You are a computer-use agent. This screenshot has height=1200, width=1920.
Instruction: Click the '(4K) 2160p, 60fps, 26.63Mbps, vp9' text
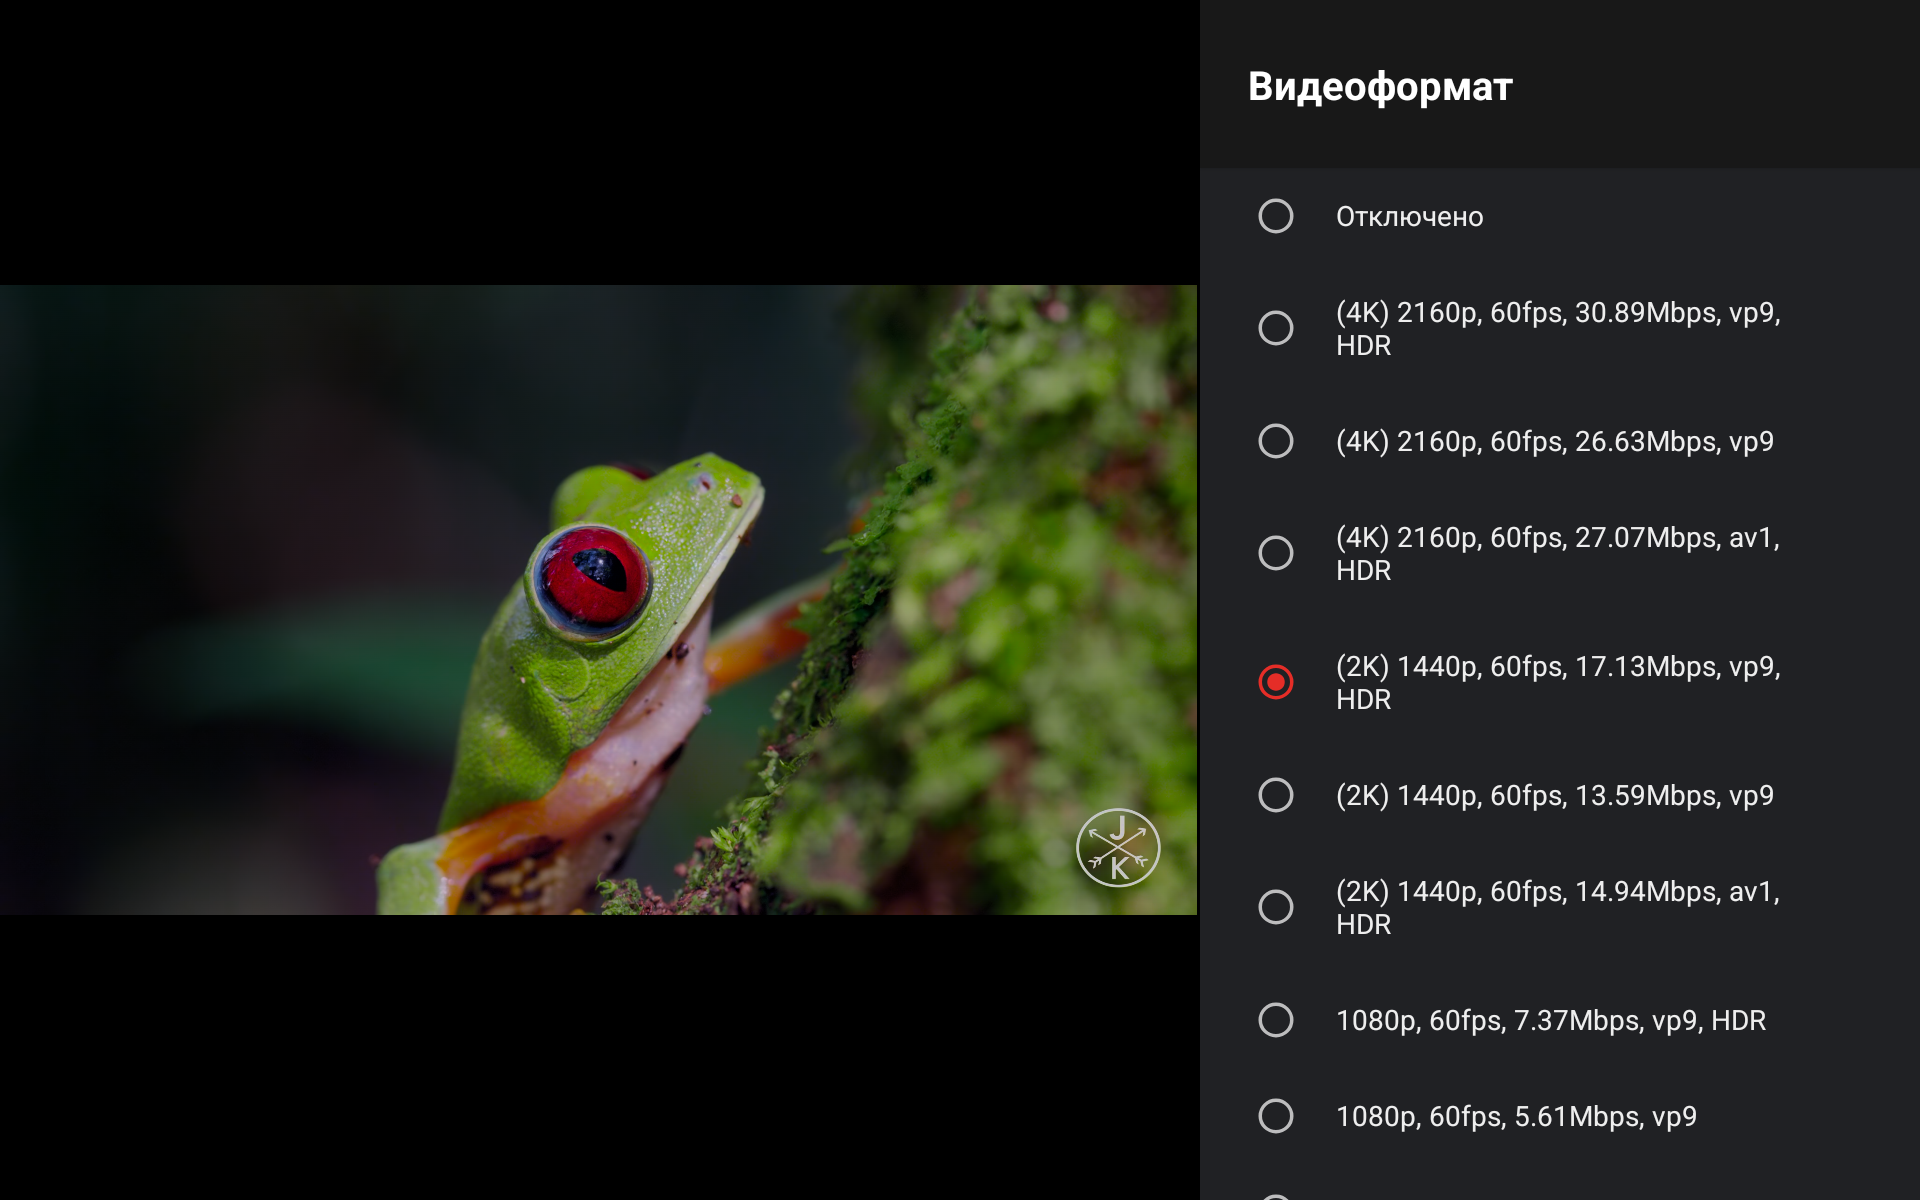point(1555,442)
